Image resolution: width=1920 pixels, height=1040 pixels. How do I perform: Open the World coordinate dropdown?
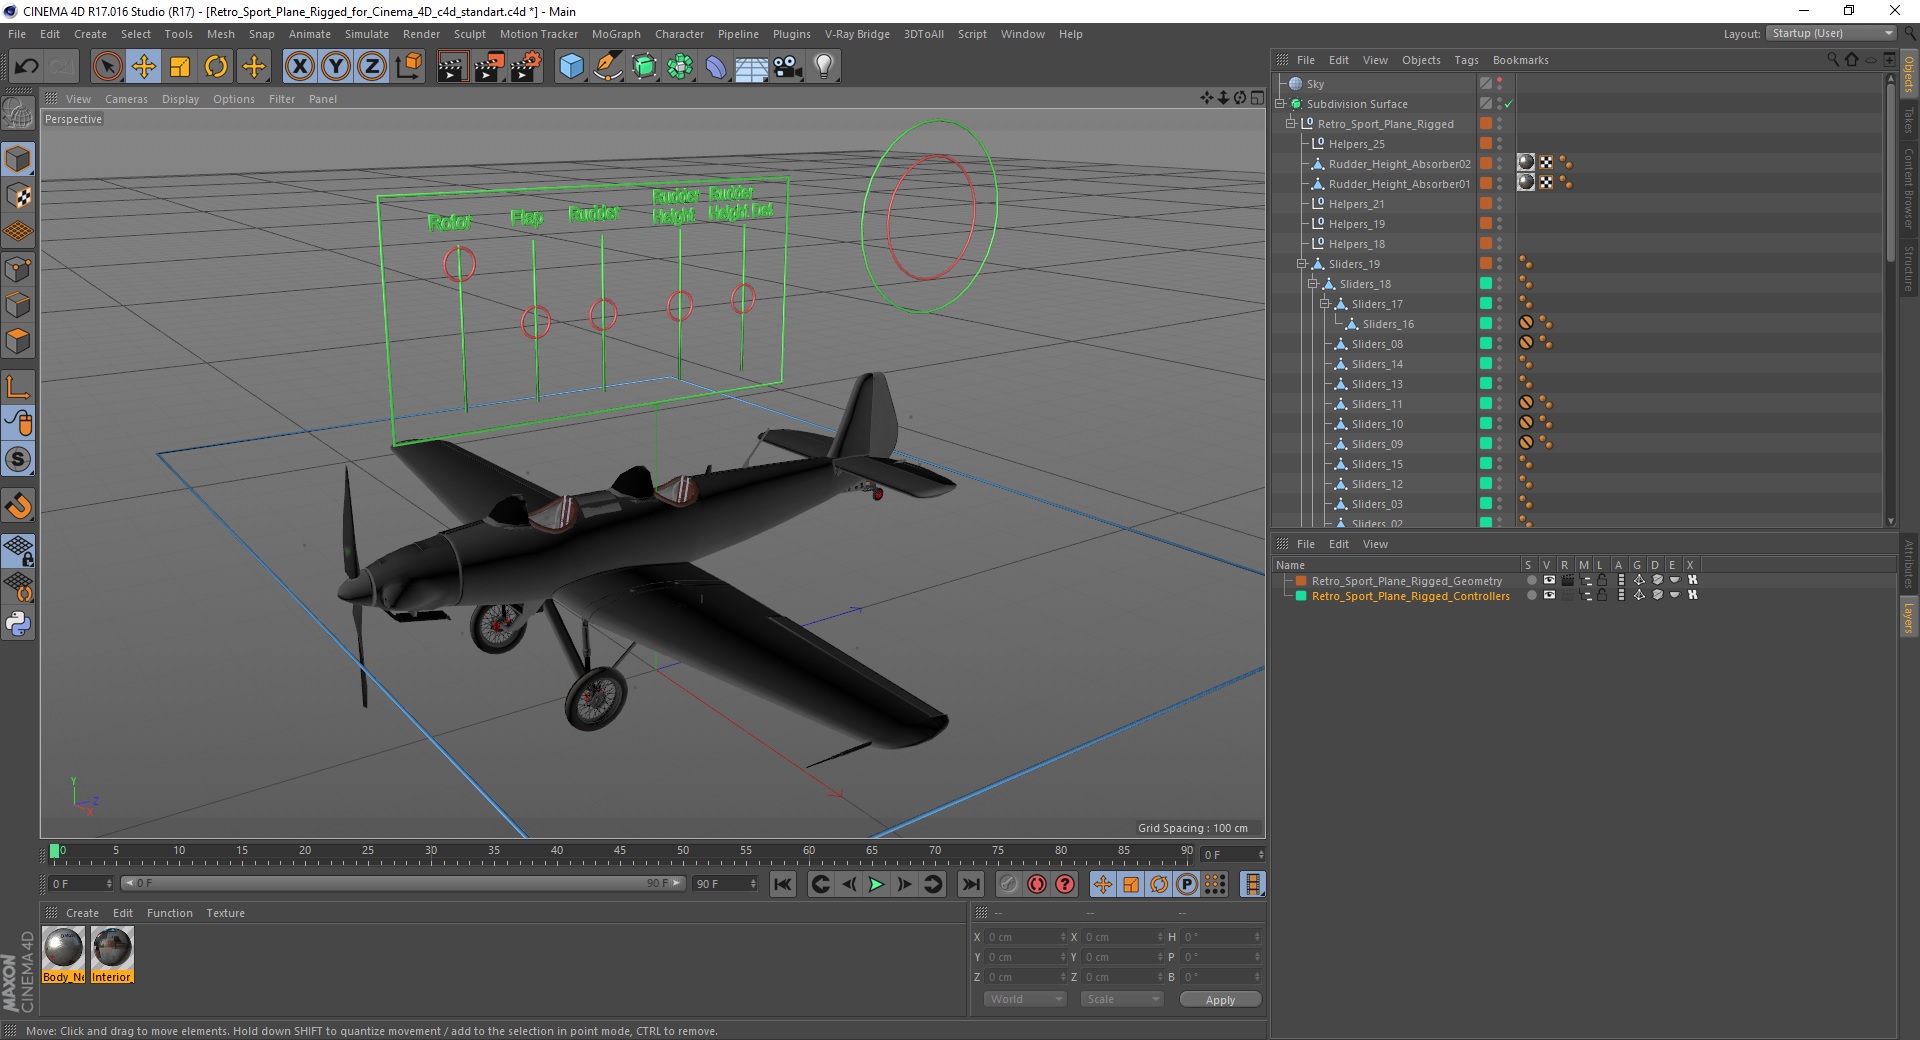[x=1025, y=999]
